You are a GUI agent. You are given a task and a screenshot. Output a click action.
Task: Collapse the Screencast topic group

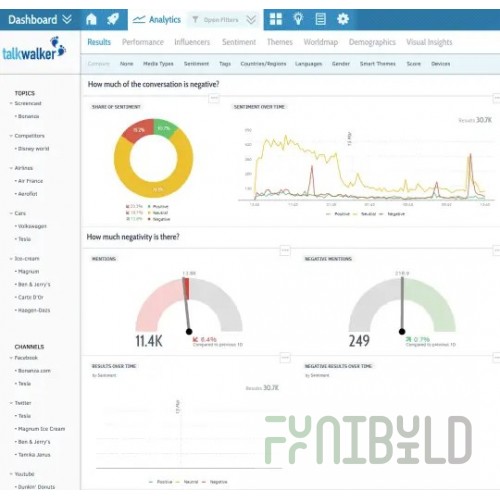pos(11,103)
